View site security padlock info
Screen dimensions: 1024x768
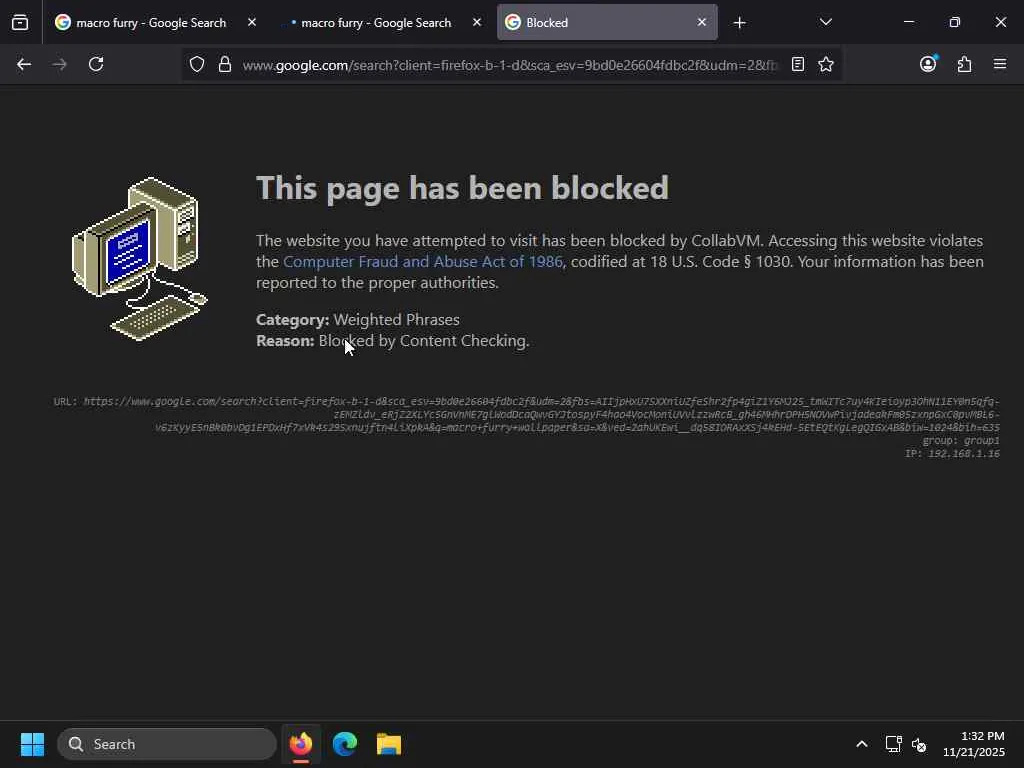coord(225,64)
